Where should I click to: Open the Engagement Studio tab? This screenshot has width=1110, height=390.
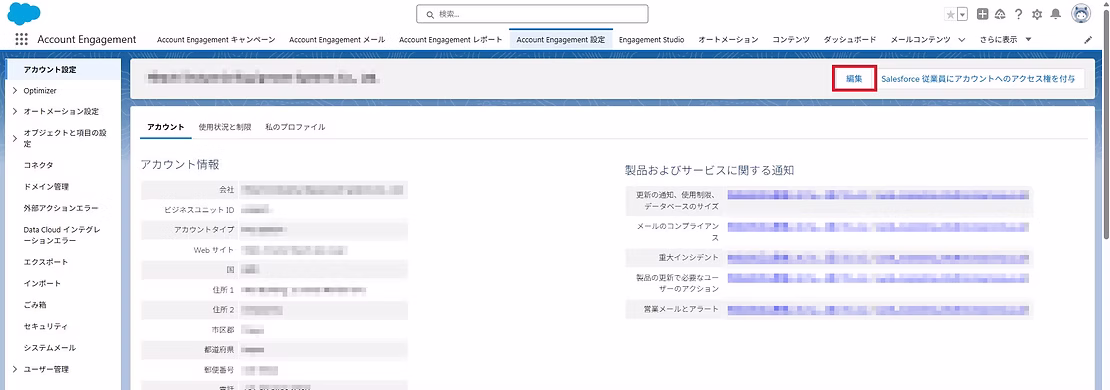651,40
